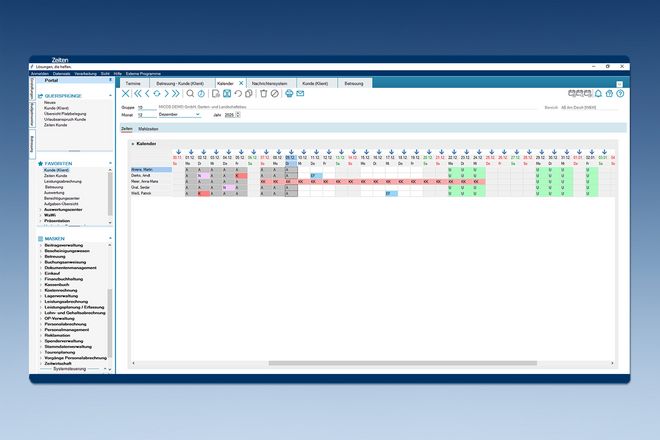
Task: Click the blue clock icon in the toolbar
Action: click(x=201, y=93)
